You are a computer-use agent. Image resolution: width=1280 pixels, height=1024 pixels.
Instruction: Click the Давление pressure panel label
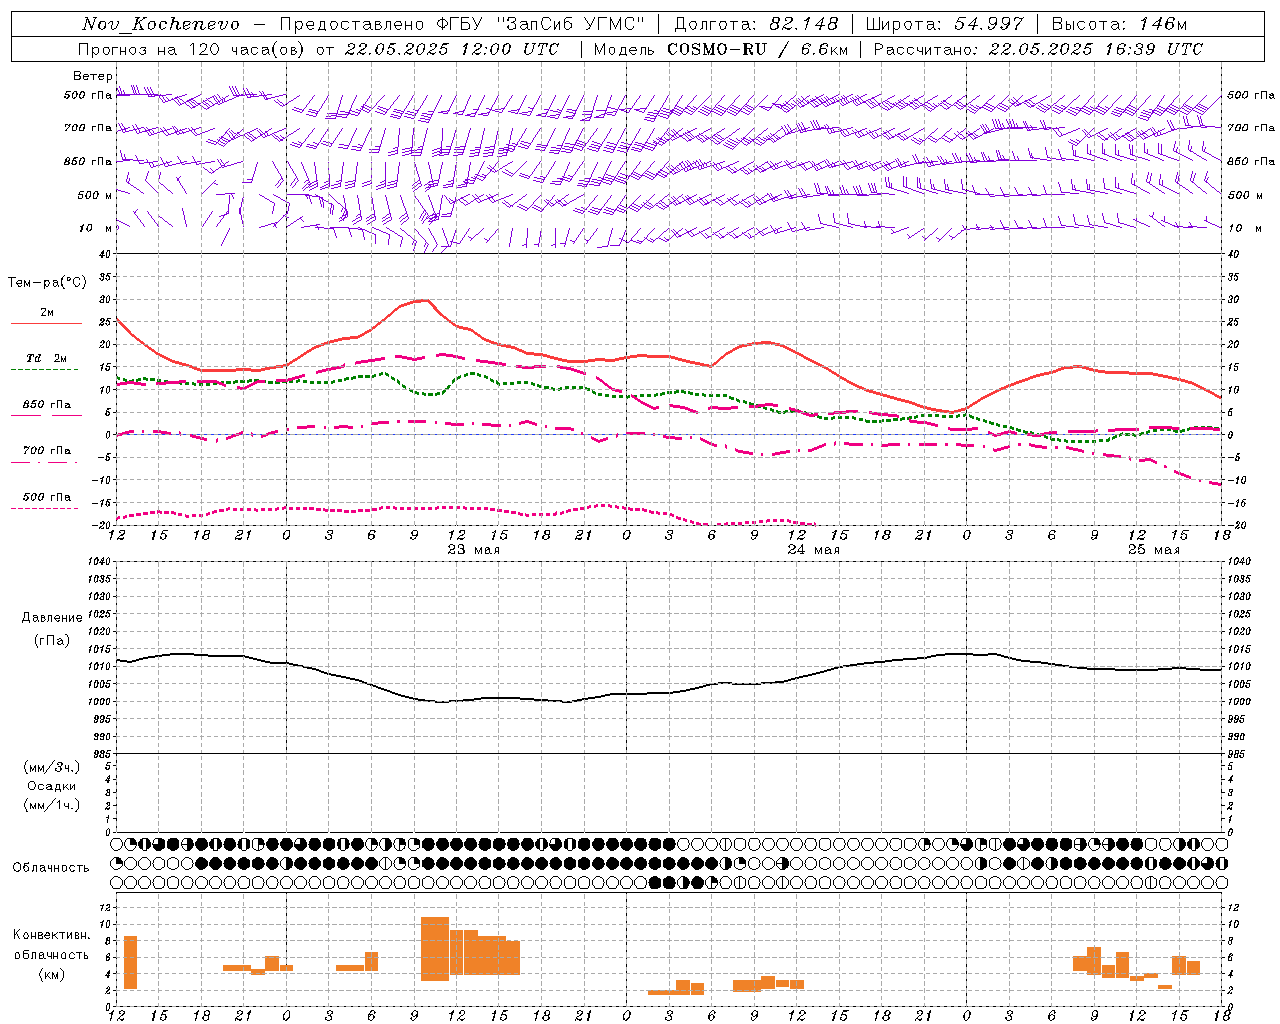tap(51, 618)
